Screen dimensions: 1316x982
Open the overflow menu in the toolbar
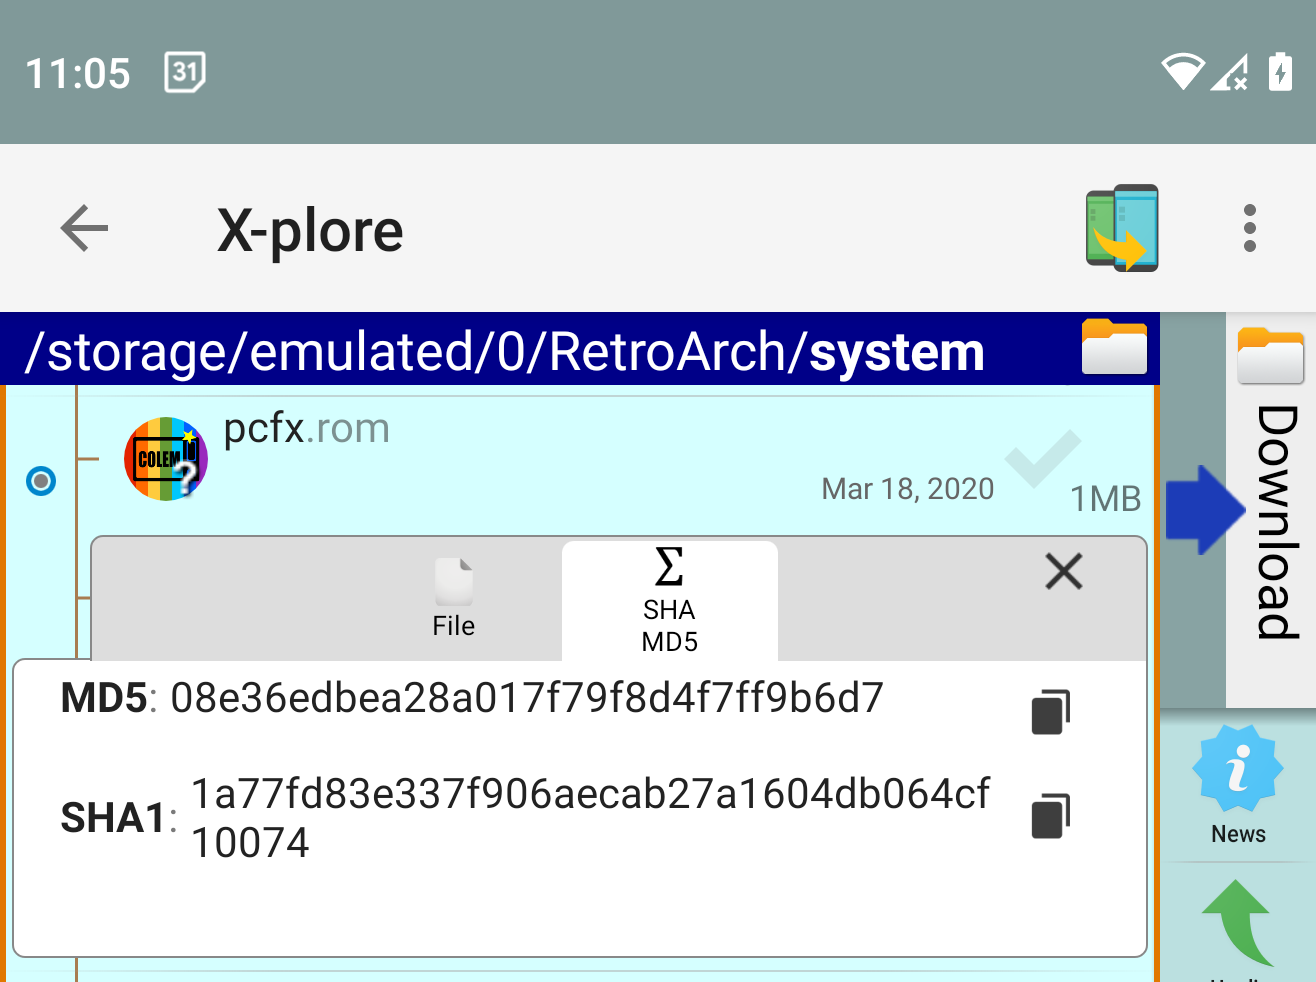(x=1249, y=227)
